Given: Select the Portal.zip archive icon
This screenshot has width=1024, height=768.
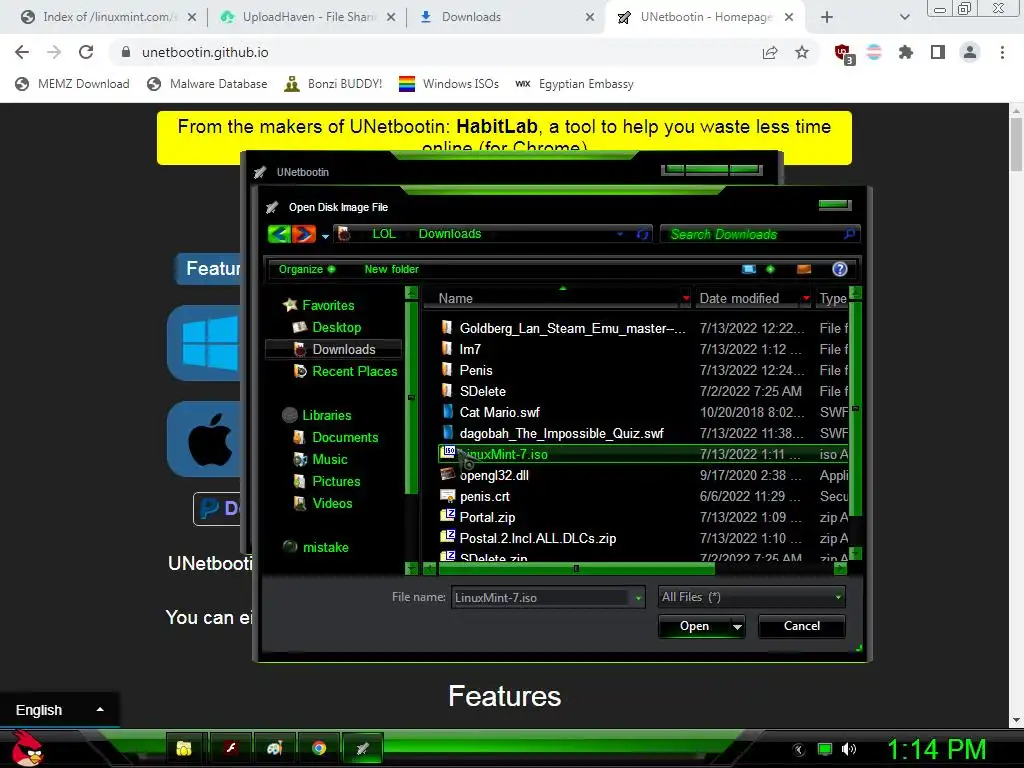Looking at the screenshot, I should click(x=448, y=516).
